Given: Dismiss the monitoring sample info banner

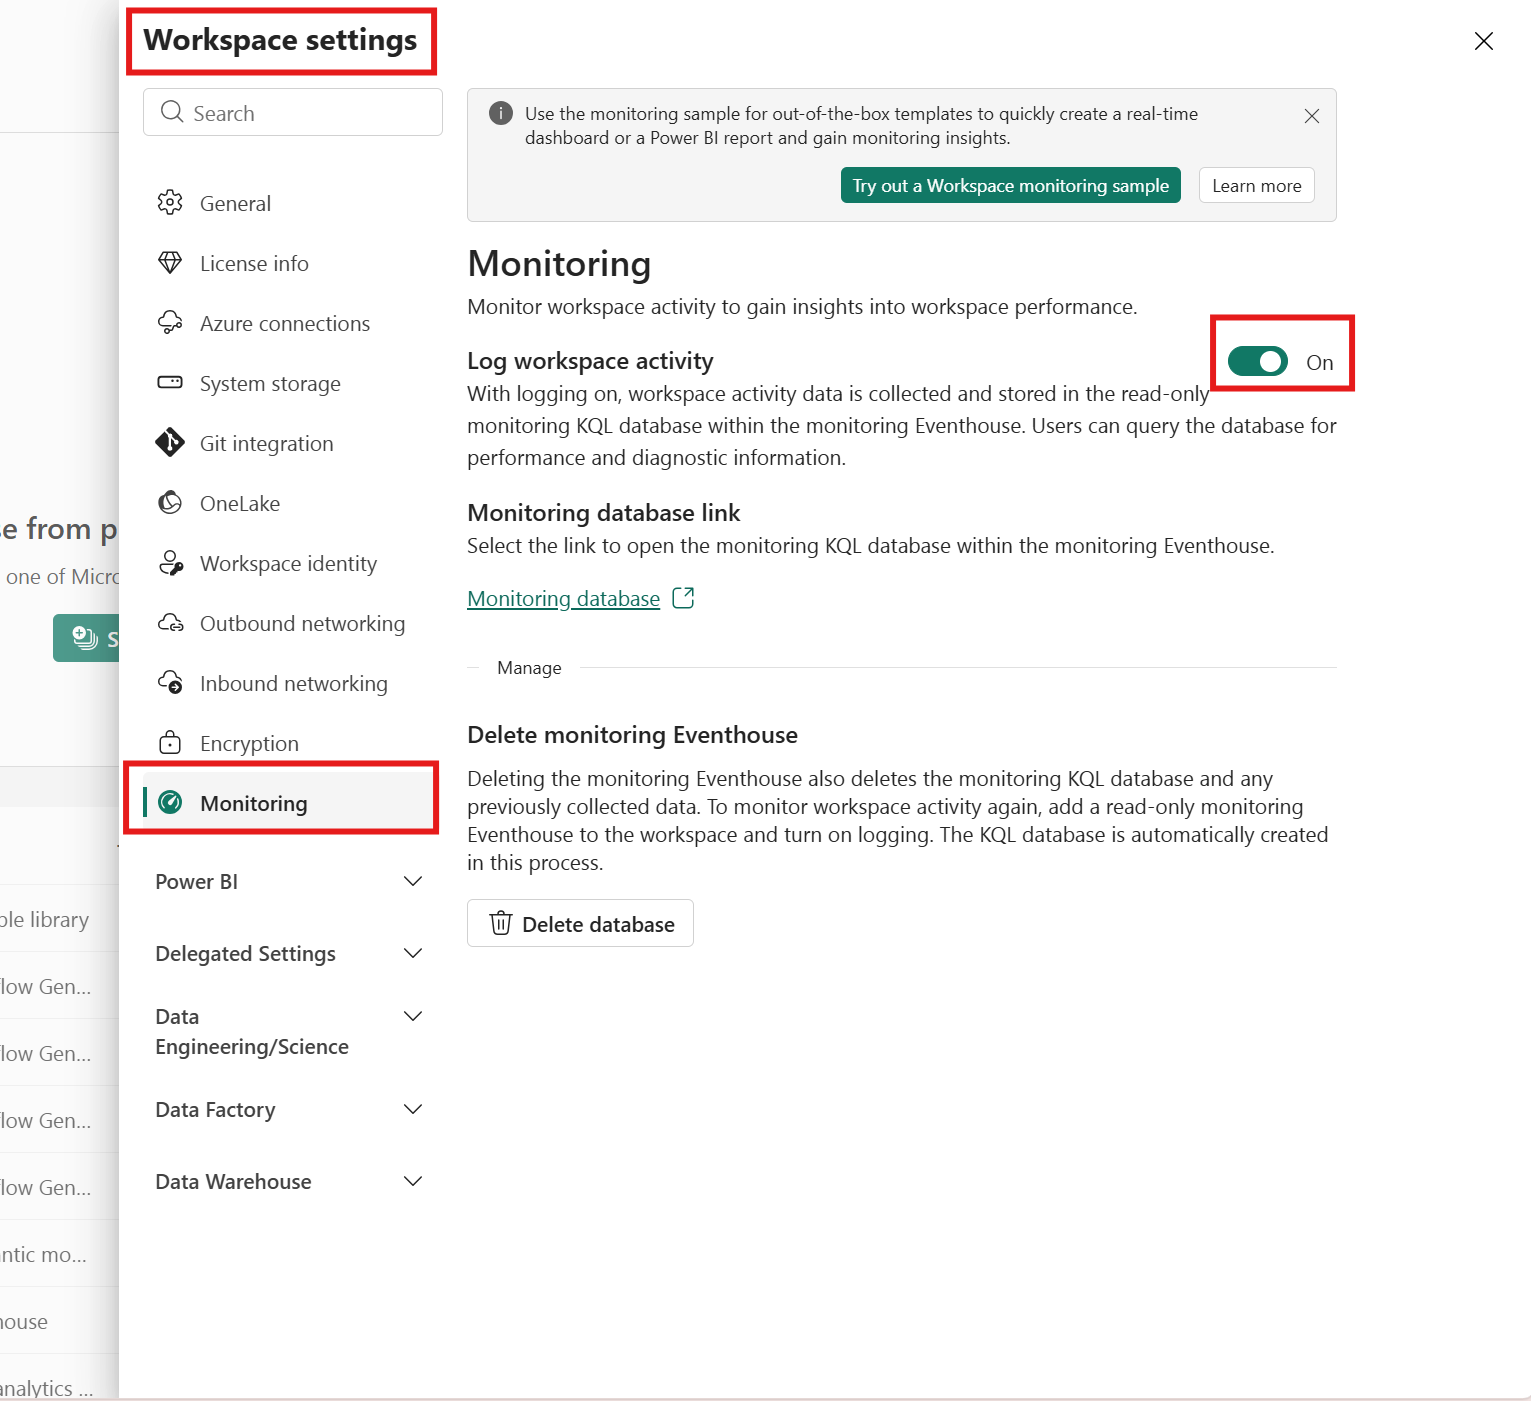Looking at the screenshot, I should (1311, 116).
